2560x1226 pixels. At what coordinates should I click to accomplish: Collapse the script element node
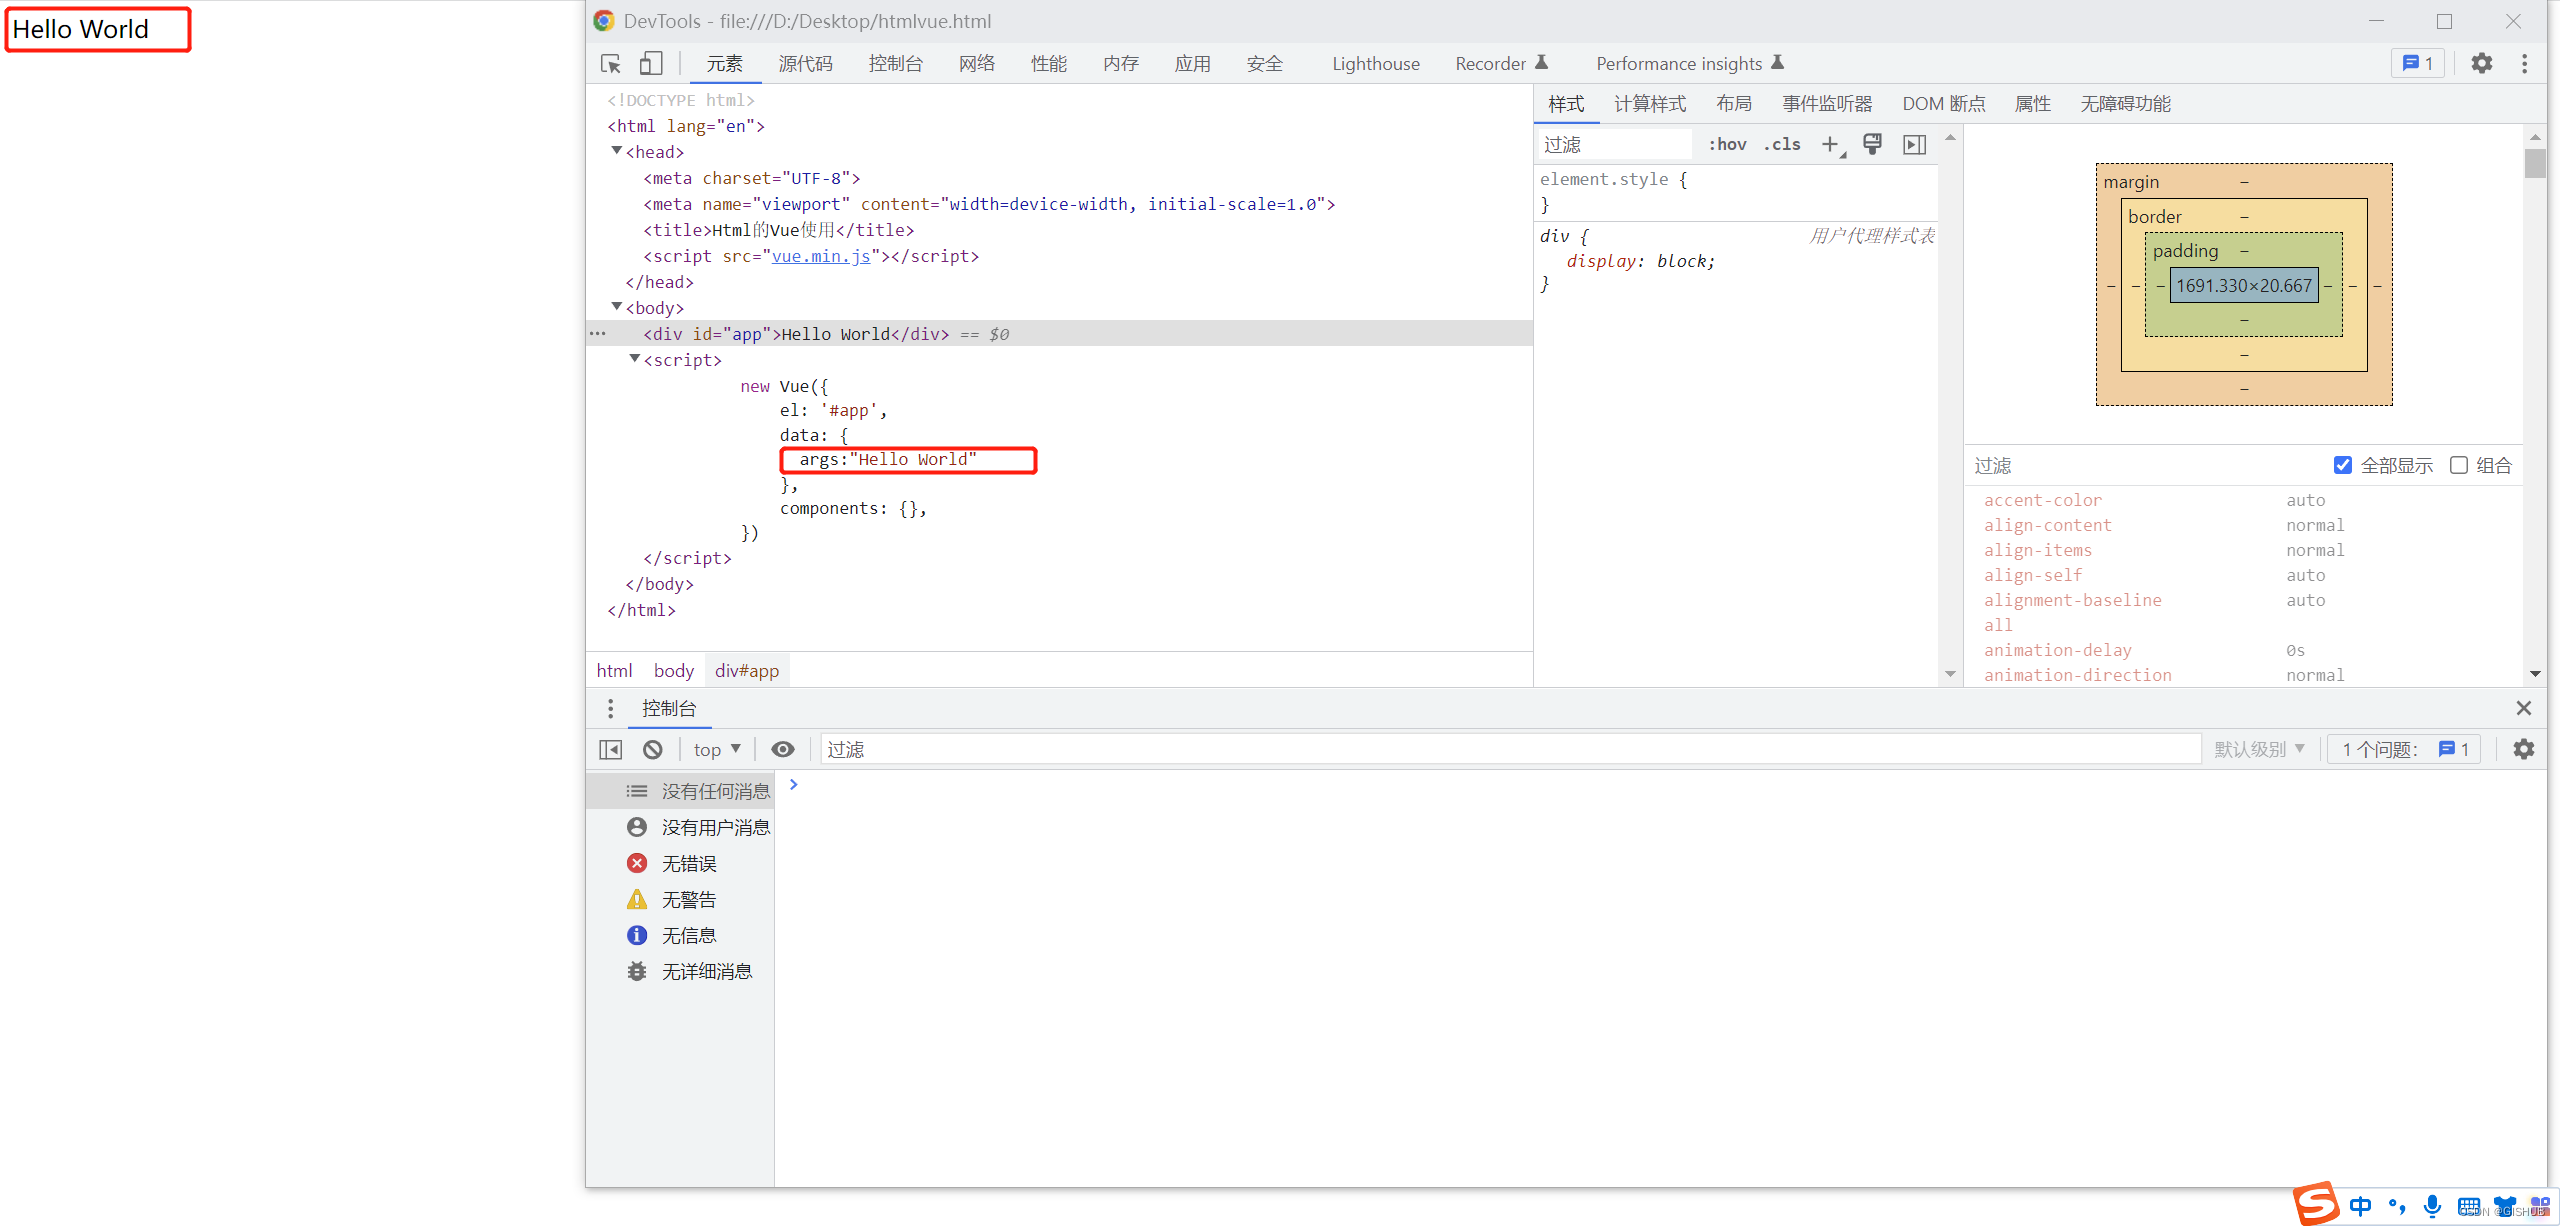635,359
